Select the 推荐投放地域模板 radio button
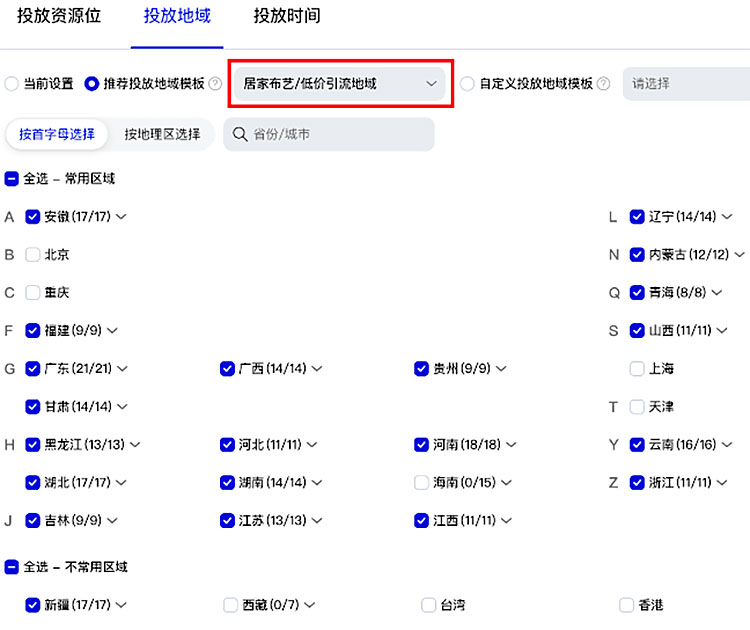Screen dimensions: 750x630 91,84
